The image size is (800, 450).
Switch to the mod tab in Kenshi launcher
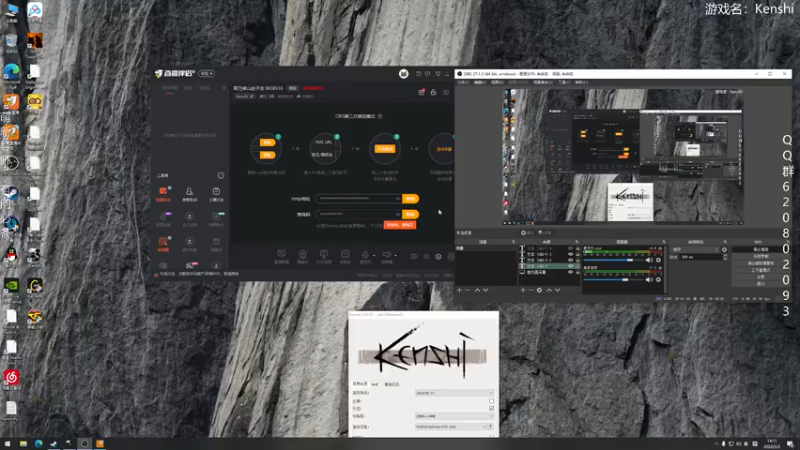click(375, 384)
